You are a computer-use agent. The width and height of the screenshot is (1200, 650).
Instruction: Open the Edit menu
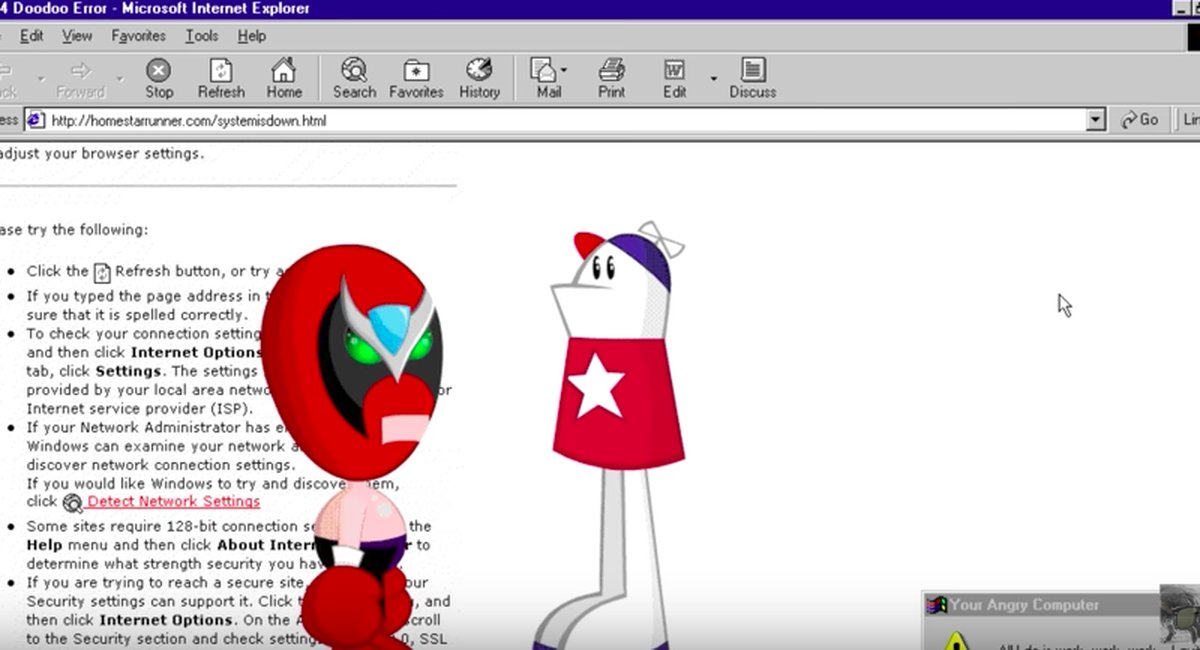[31, 36]
